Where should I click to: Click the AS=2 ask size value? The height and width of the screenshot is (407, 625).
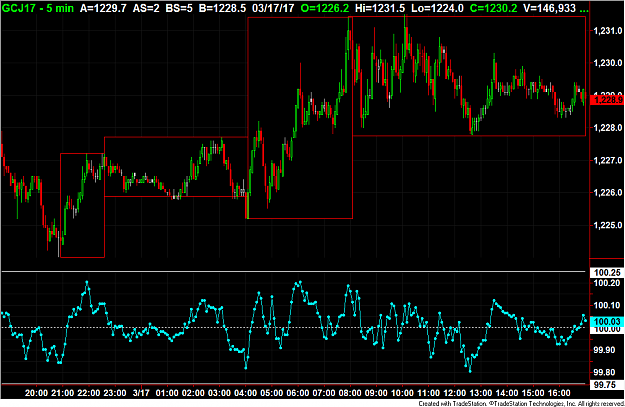point(145,8)
